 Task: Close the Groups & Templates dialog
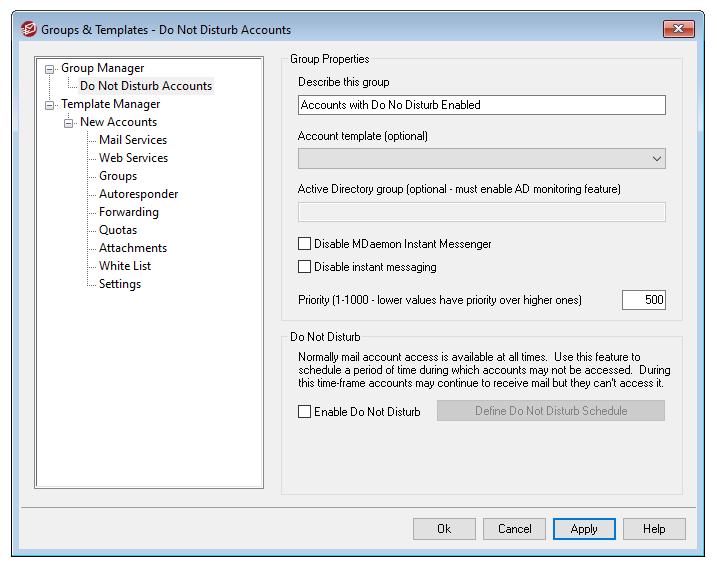click(x=679, y=29)
